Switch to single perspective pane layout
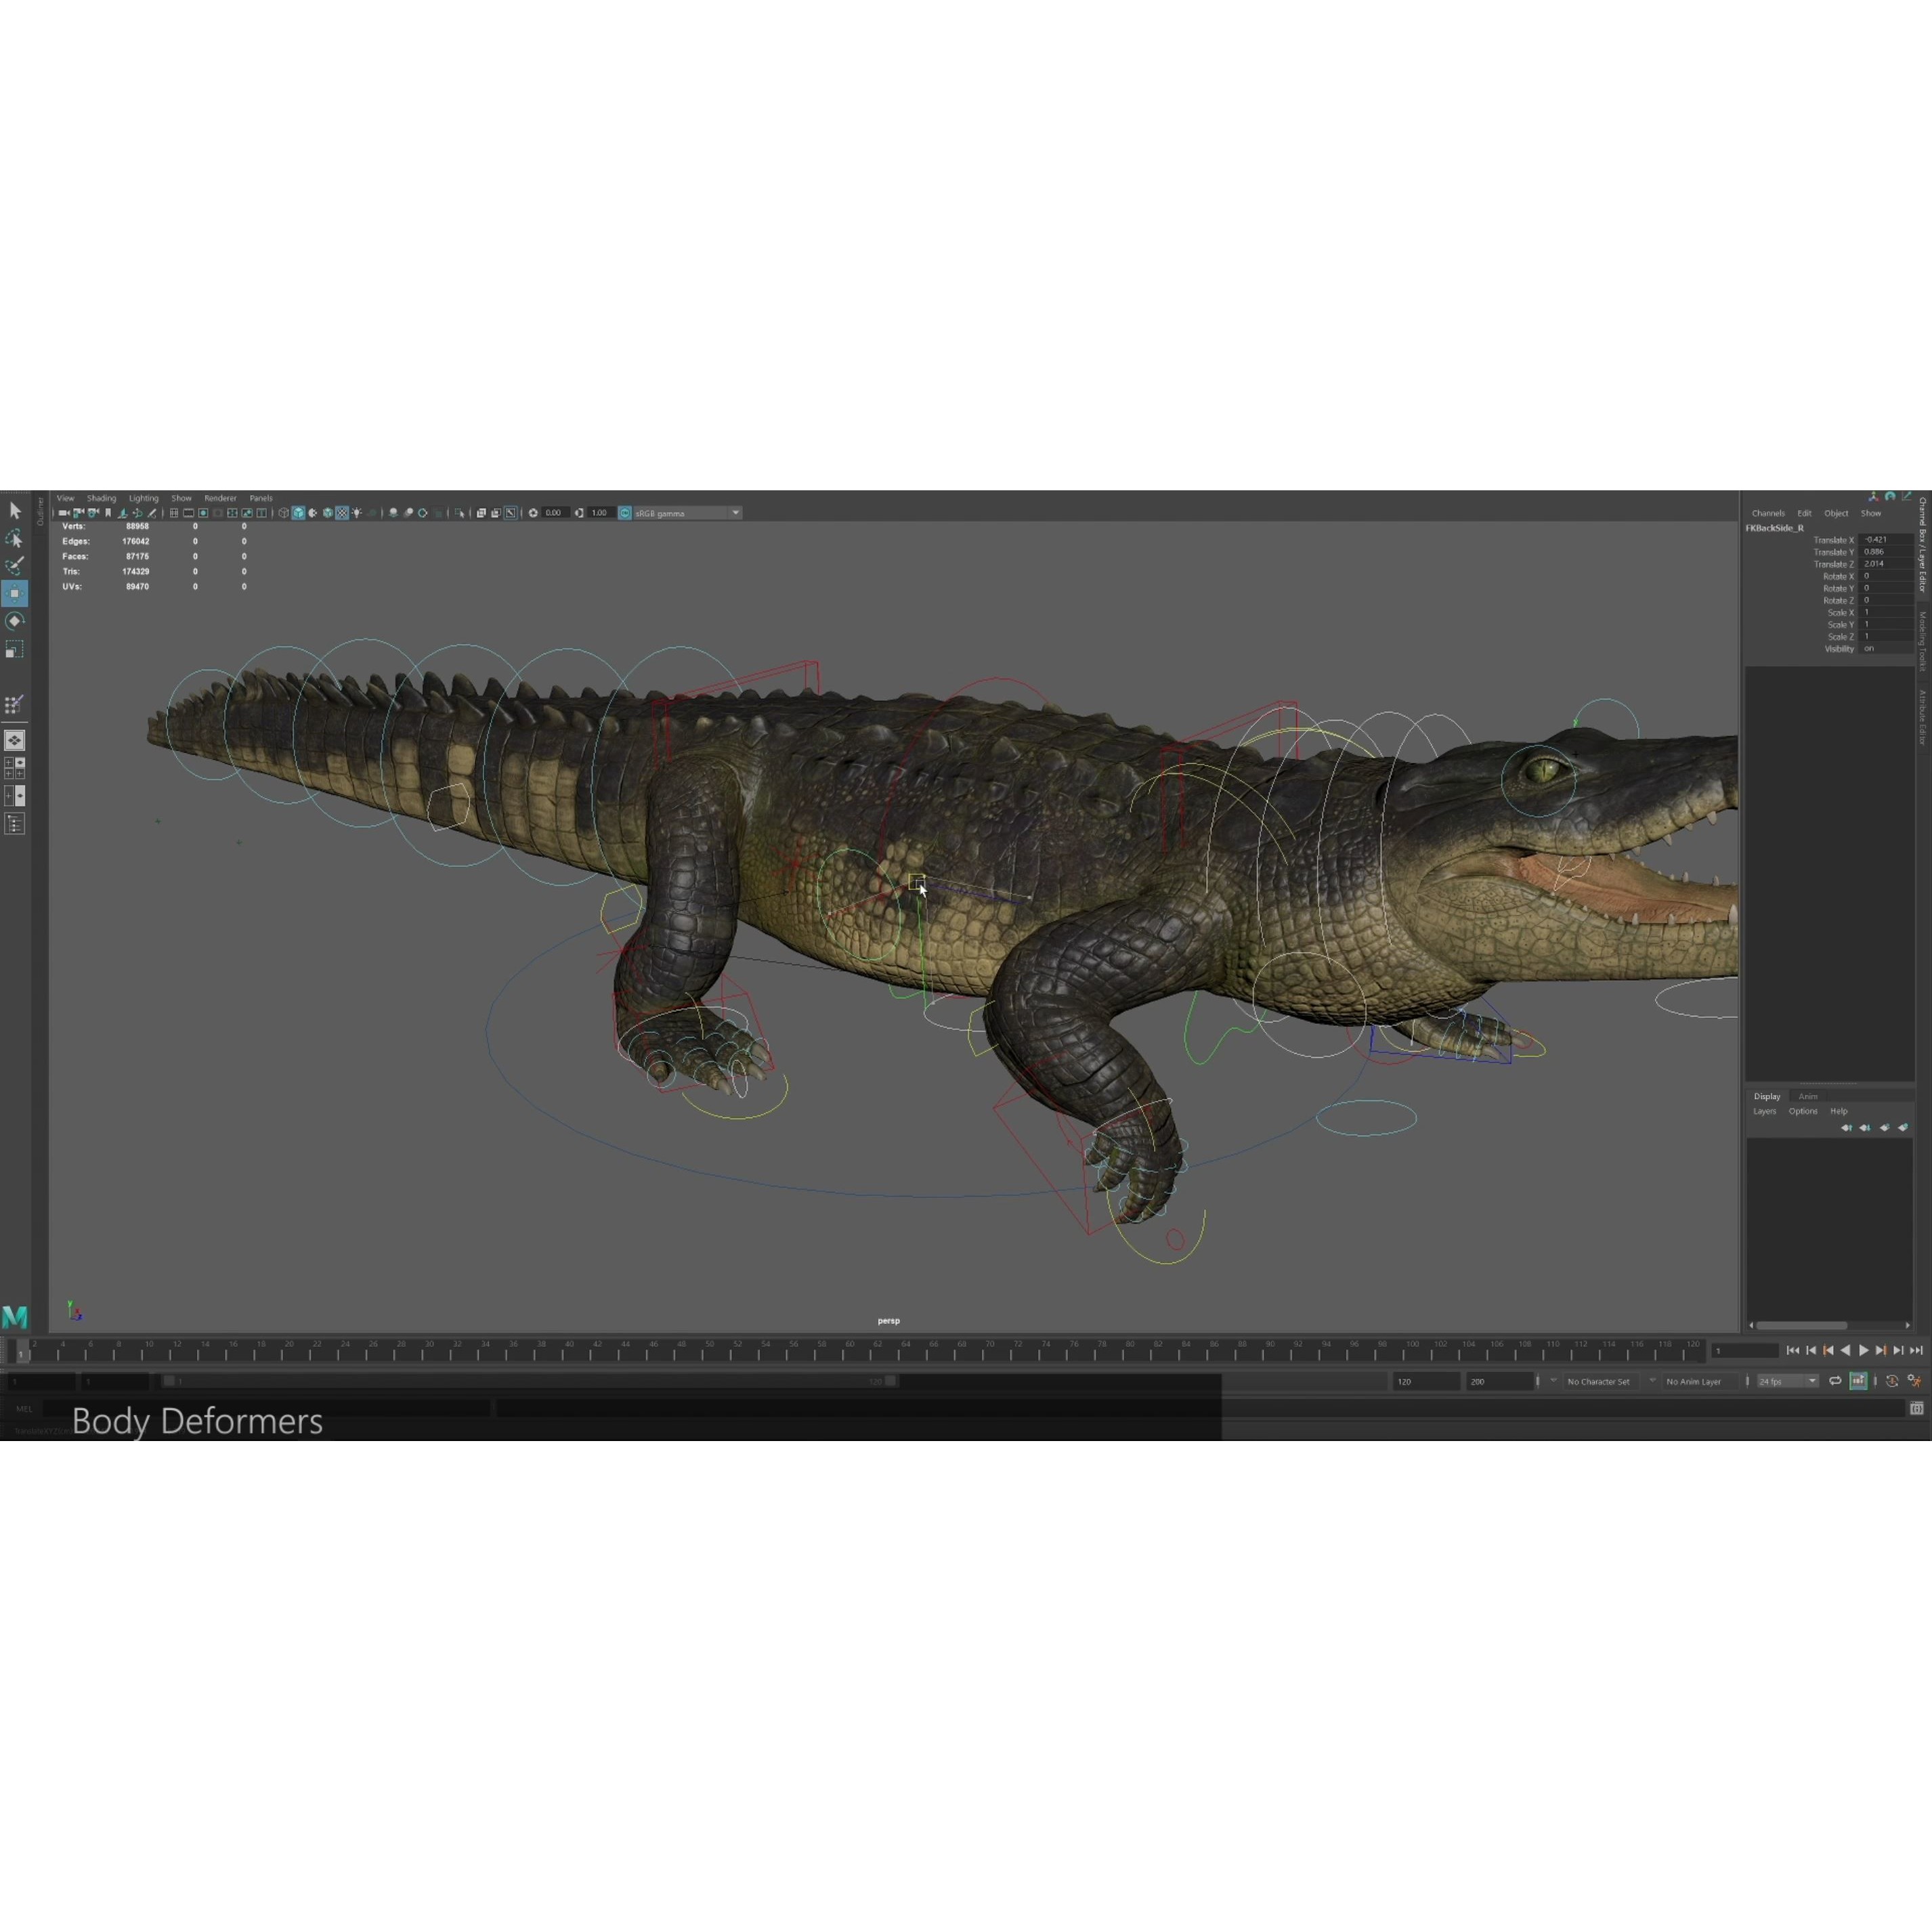The image size is (1932, 1932). click(x=15, y=740)
